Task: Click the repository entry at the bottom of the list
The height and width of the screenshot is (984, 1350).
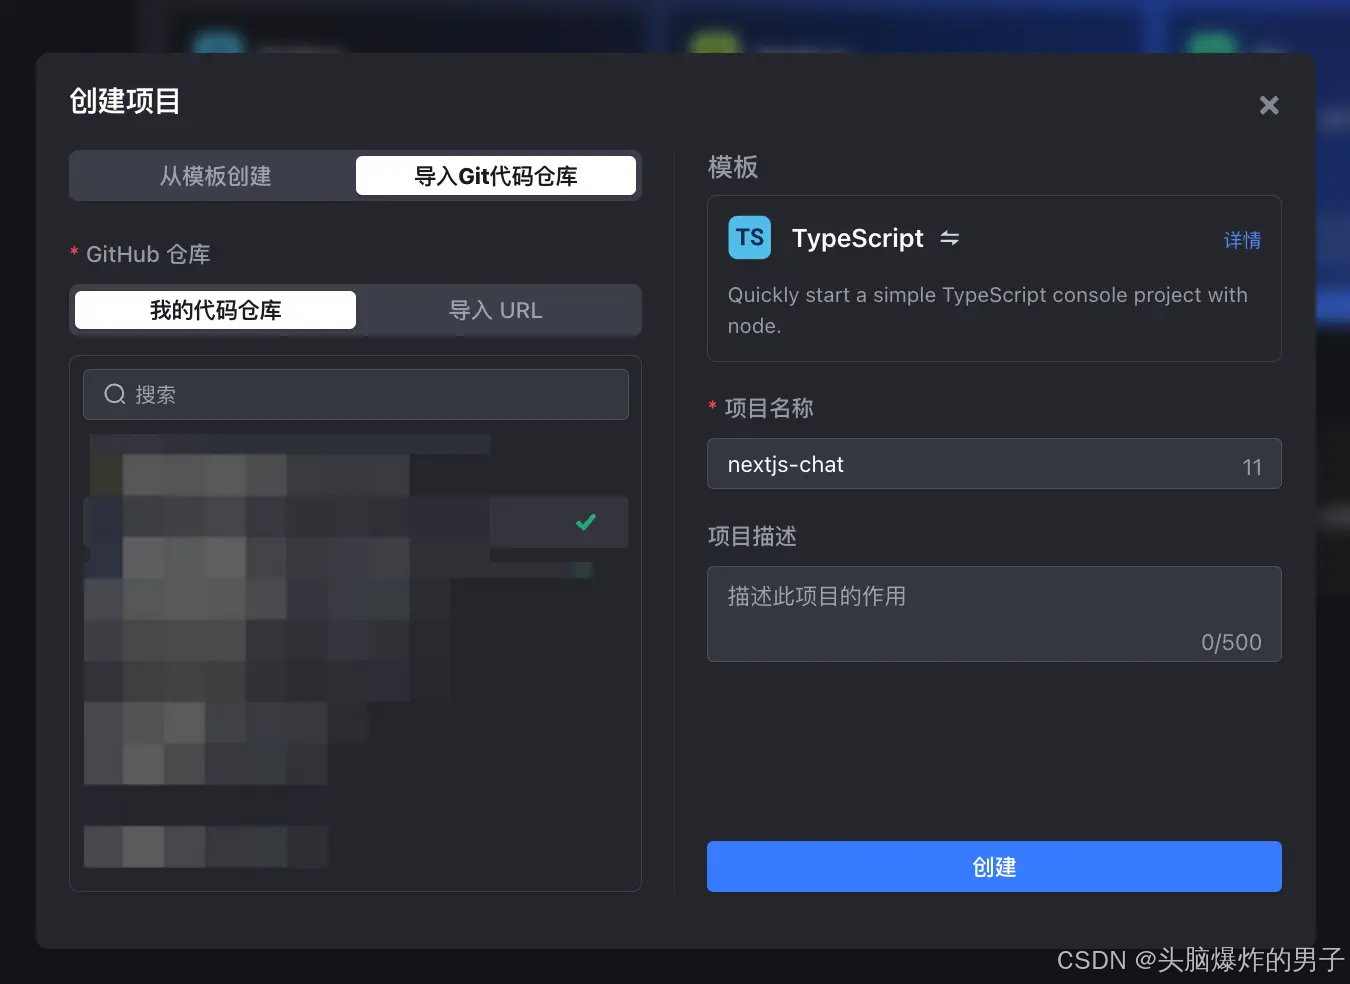Action: 205,845
